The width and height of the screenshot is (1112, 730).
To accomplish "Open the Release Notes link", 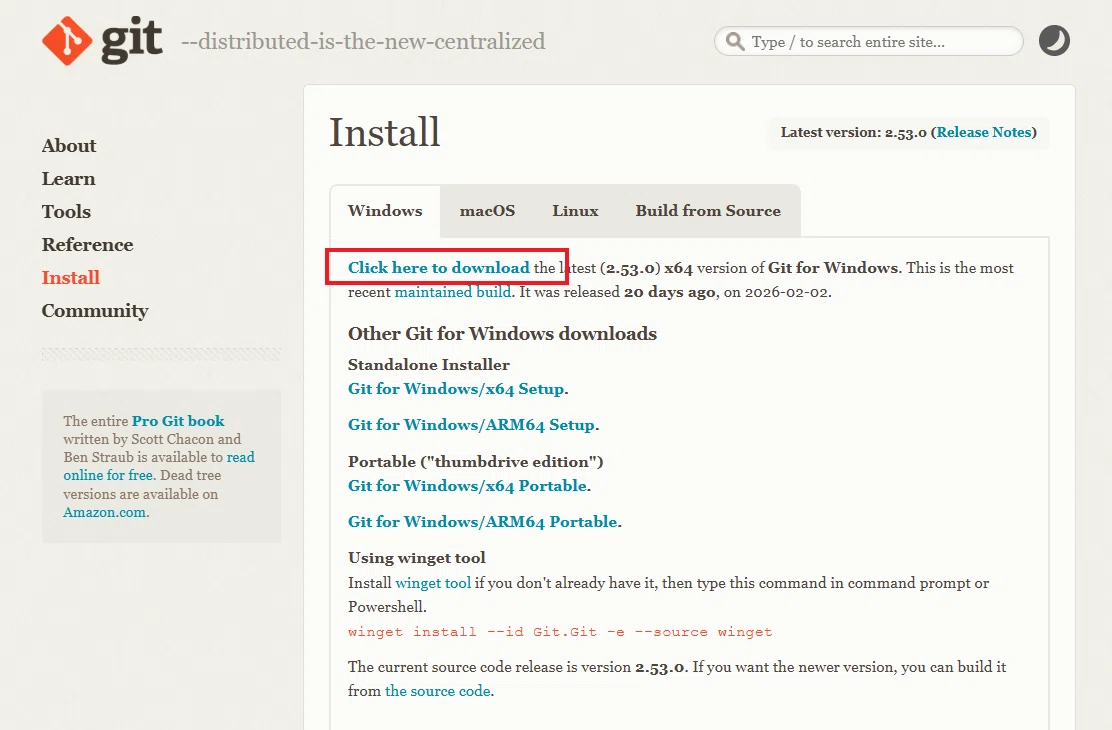I will click(x=984, y=132).
